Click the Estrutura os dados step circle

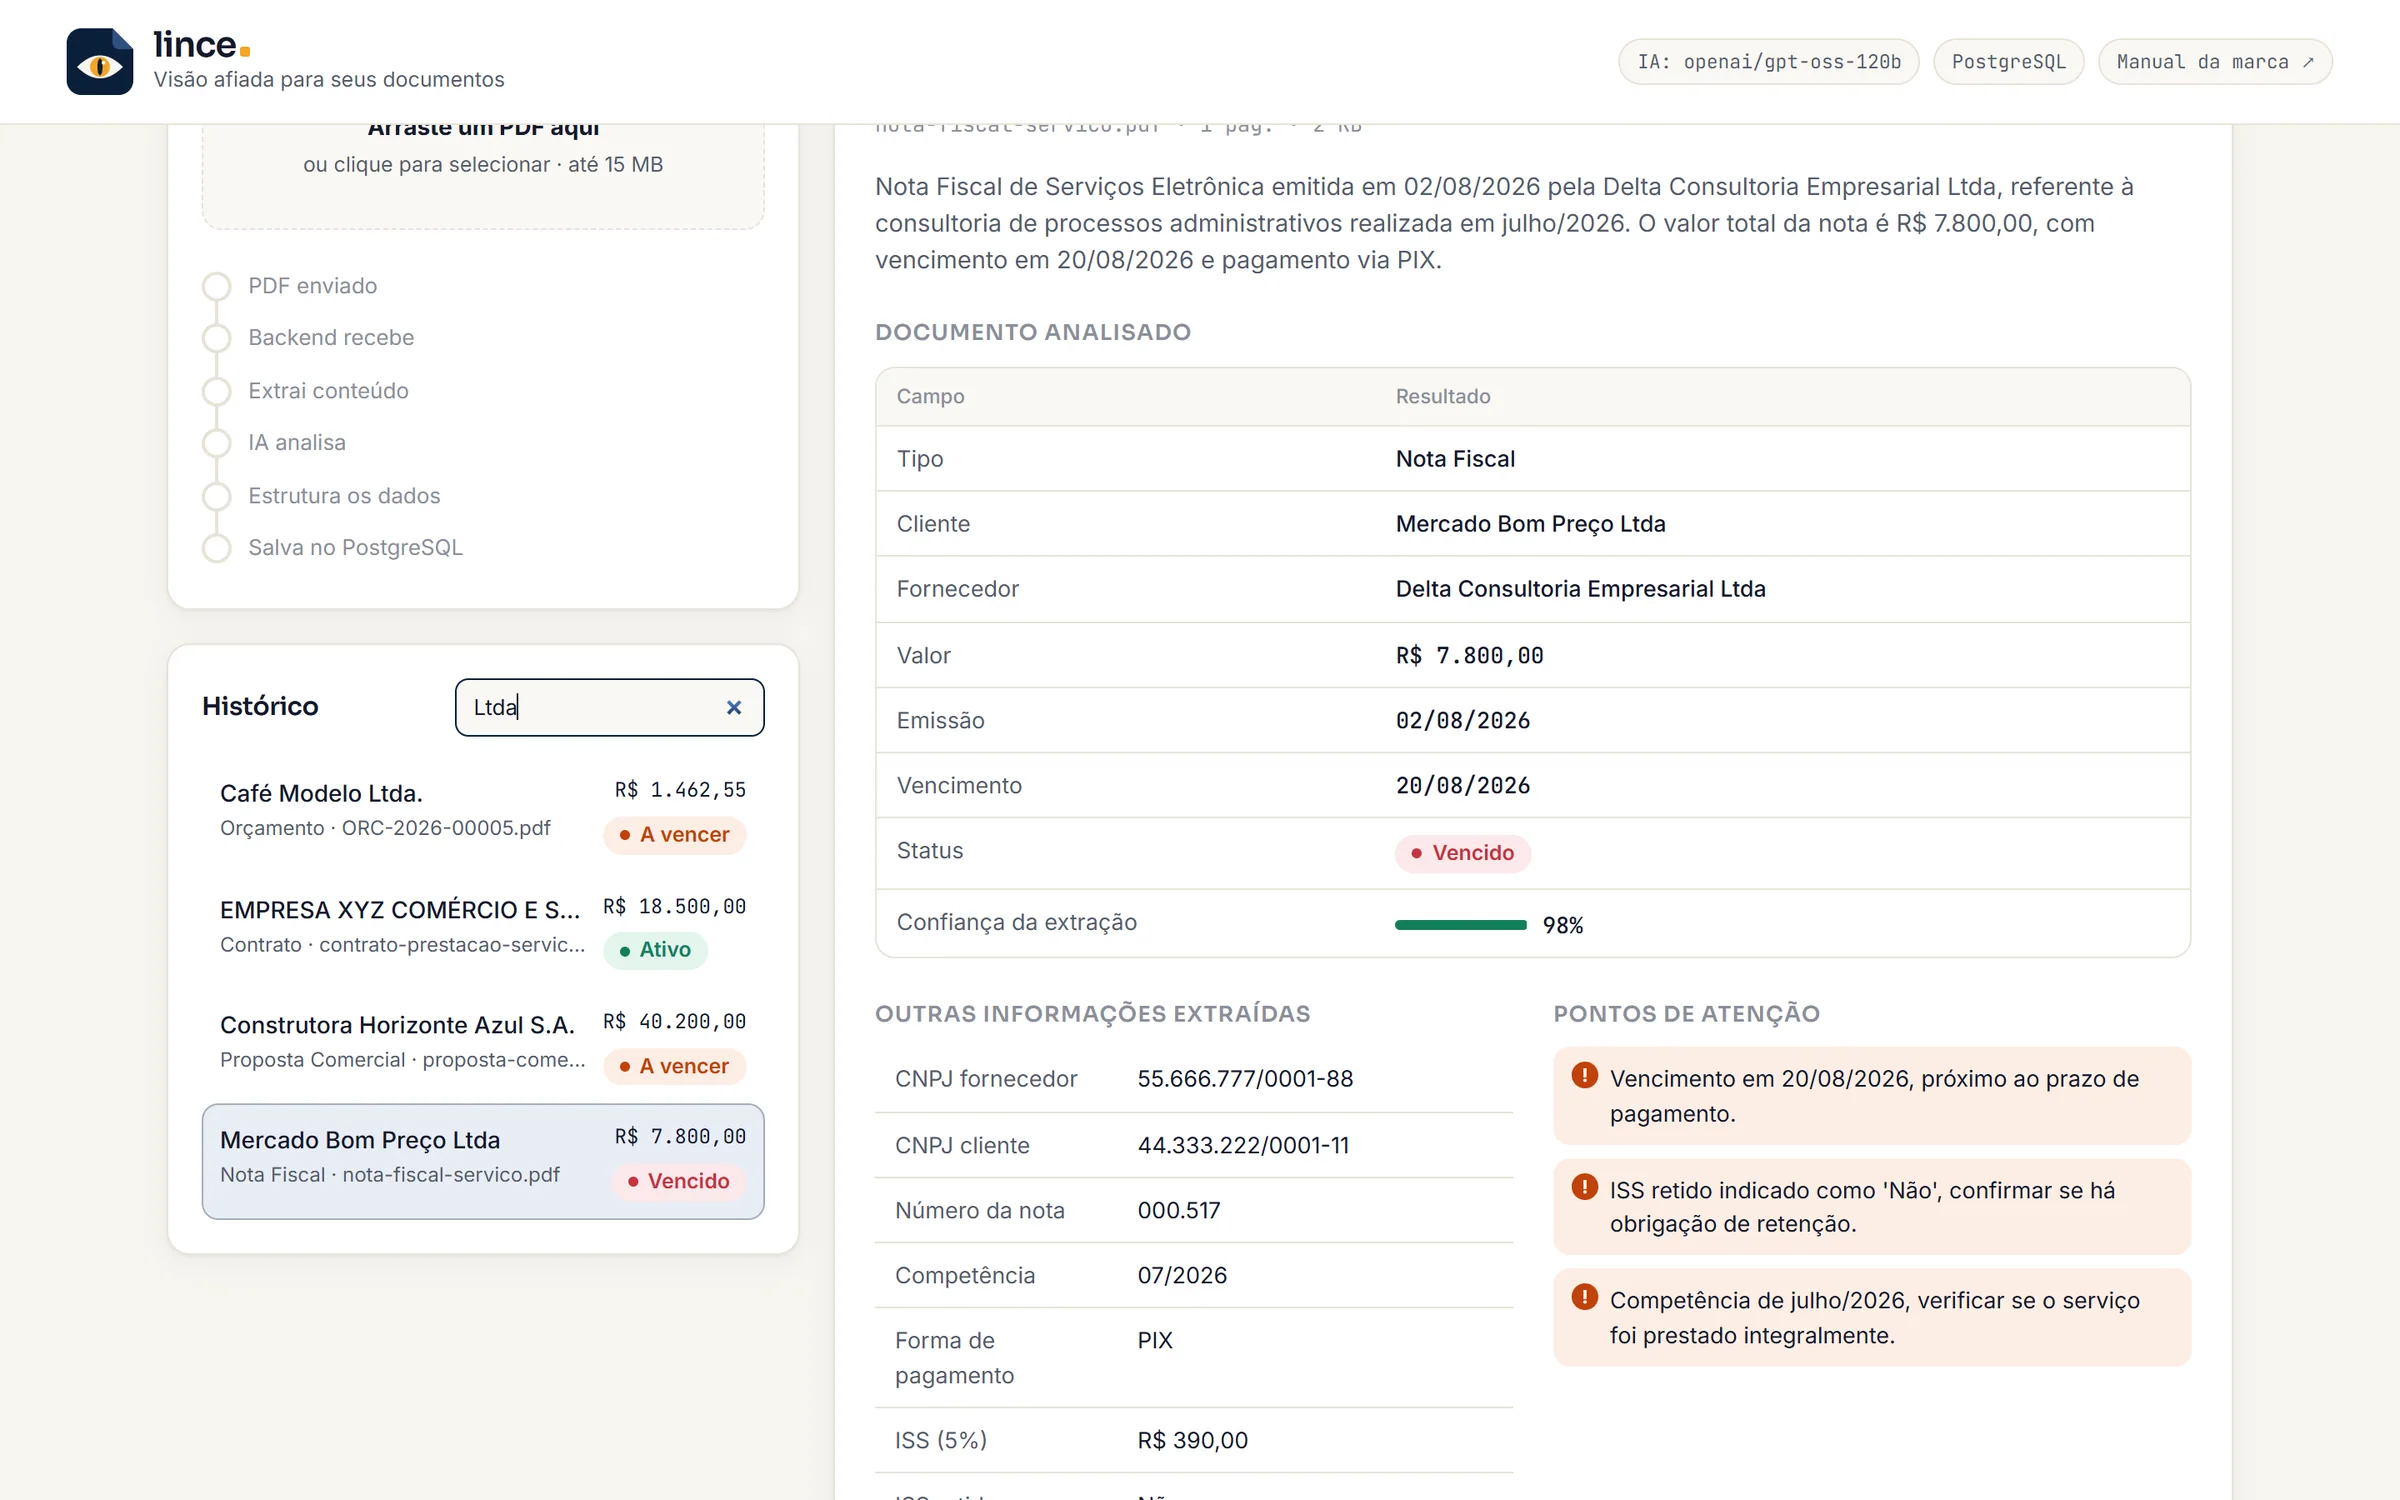click(x=217, y=496)
